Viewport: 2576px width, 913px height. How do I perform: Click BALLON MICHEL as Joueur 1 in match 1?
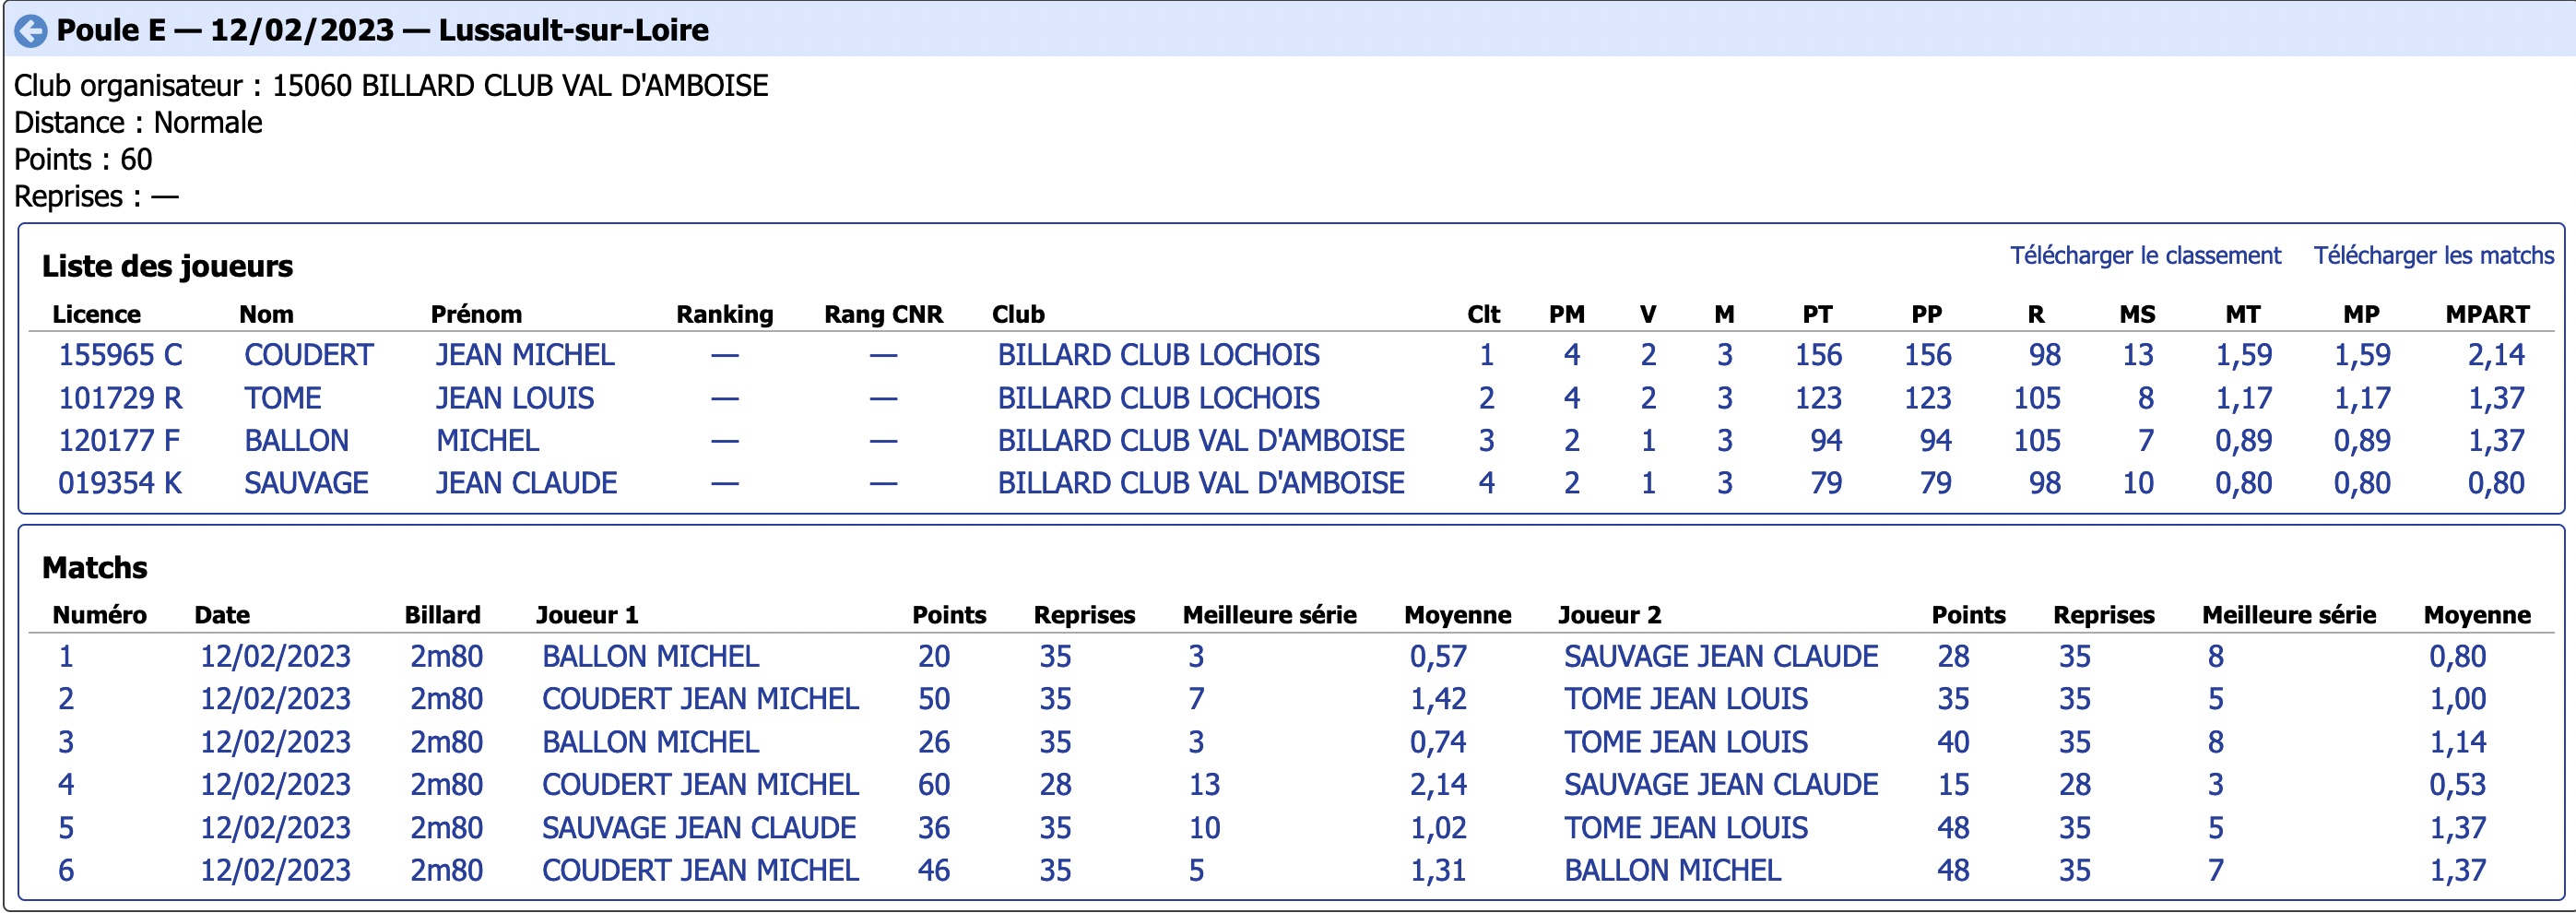pyautogui.click(x=650, y=657)
